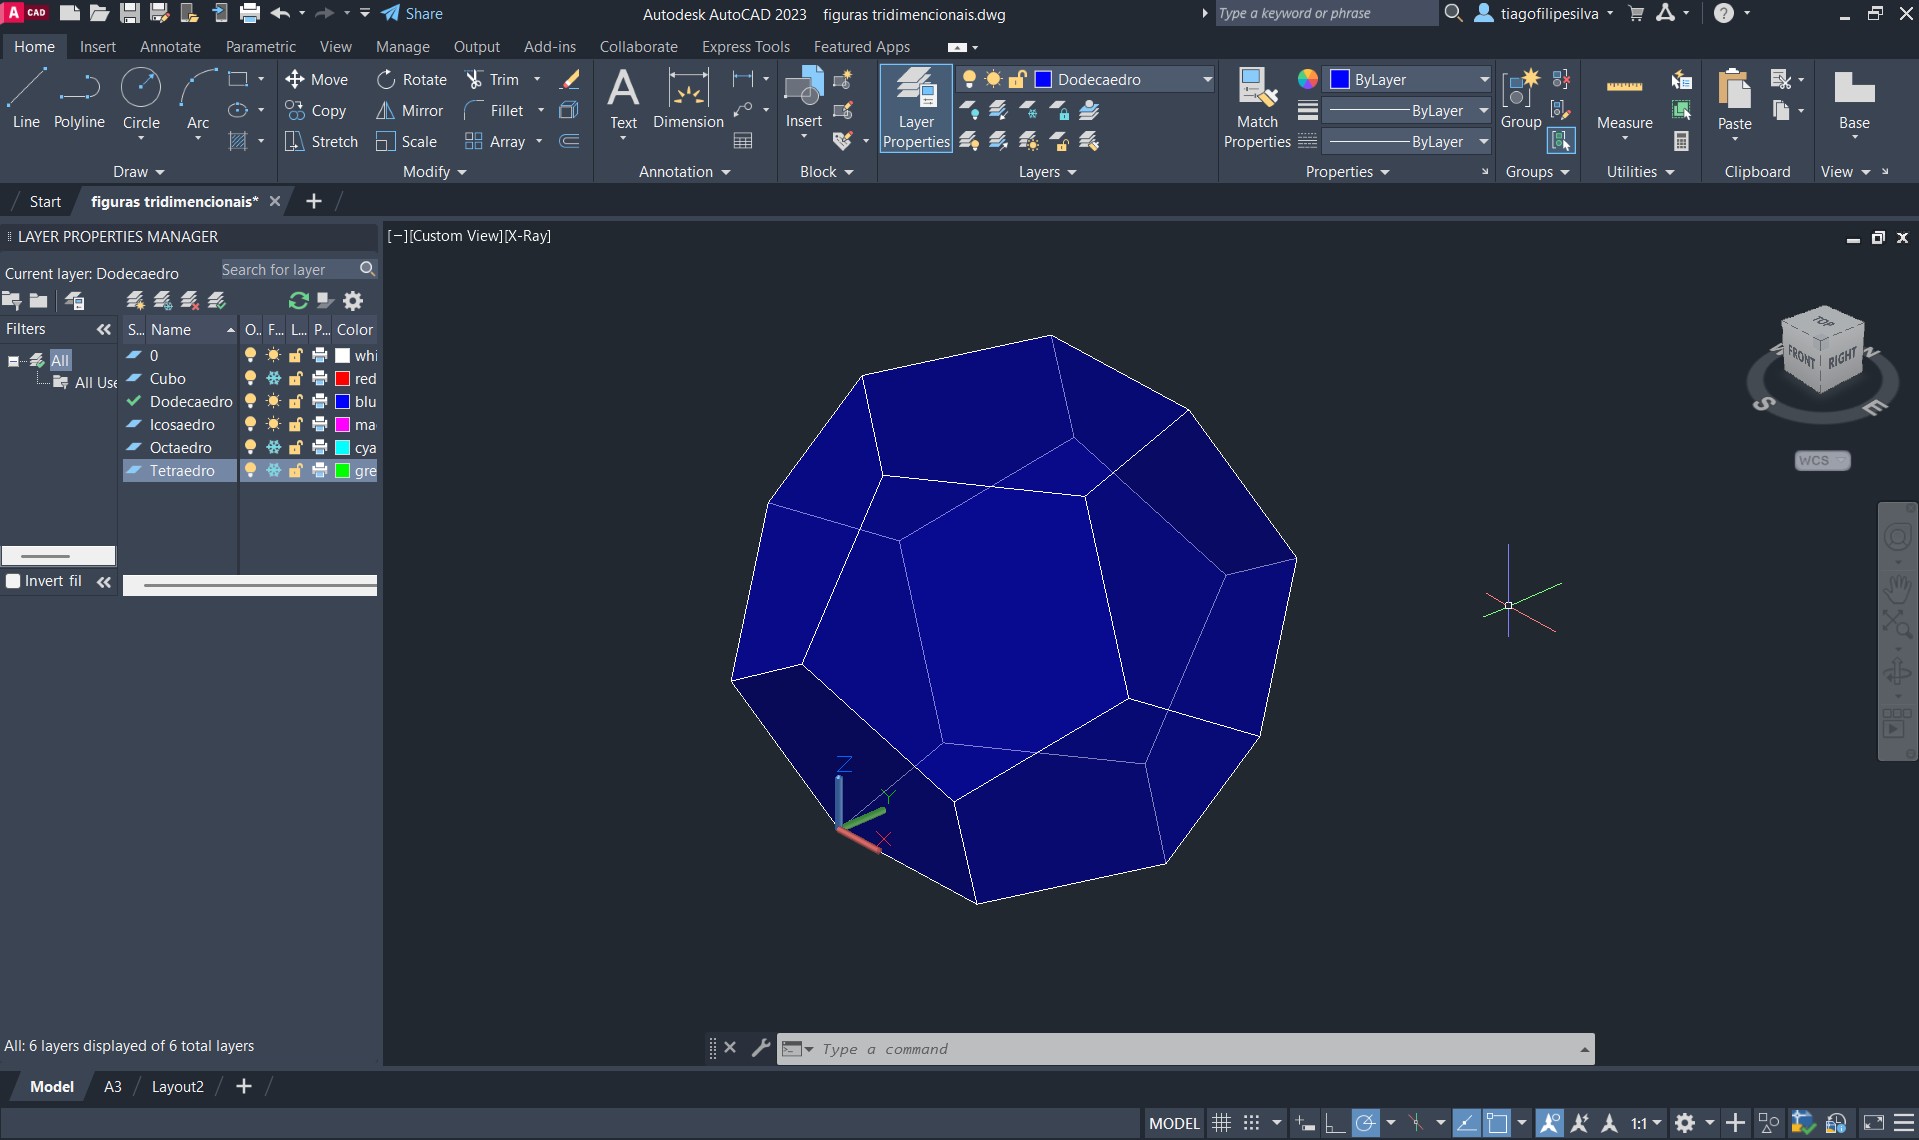The image size is (1919, 1140).
Task: Click the Search for layer field
Action: 287,270
